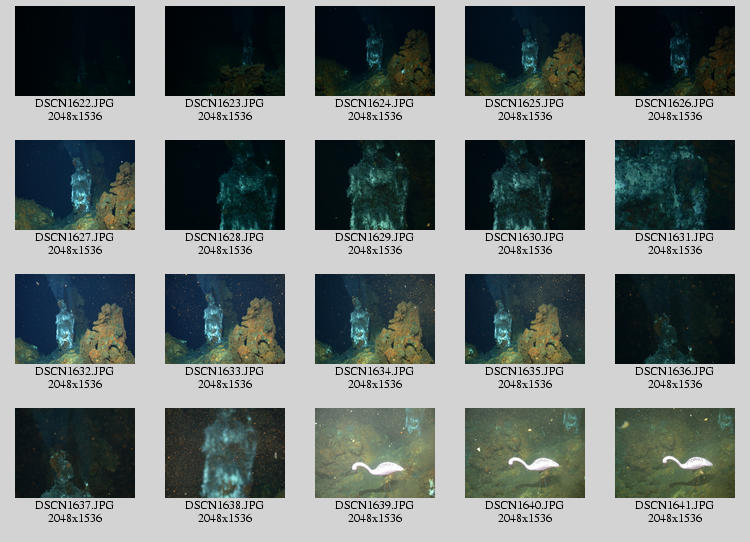Screen dimensions: 750x542
Task: Select the DSCN1623.JPG image thumbnail
Action: point(225,51)
